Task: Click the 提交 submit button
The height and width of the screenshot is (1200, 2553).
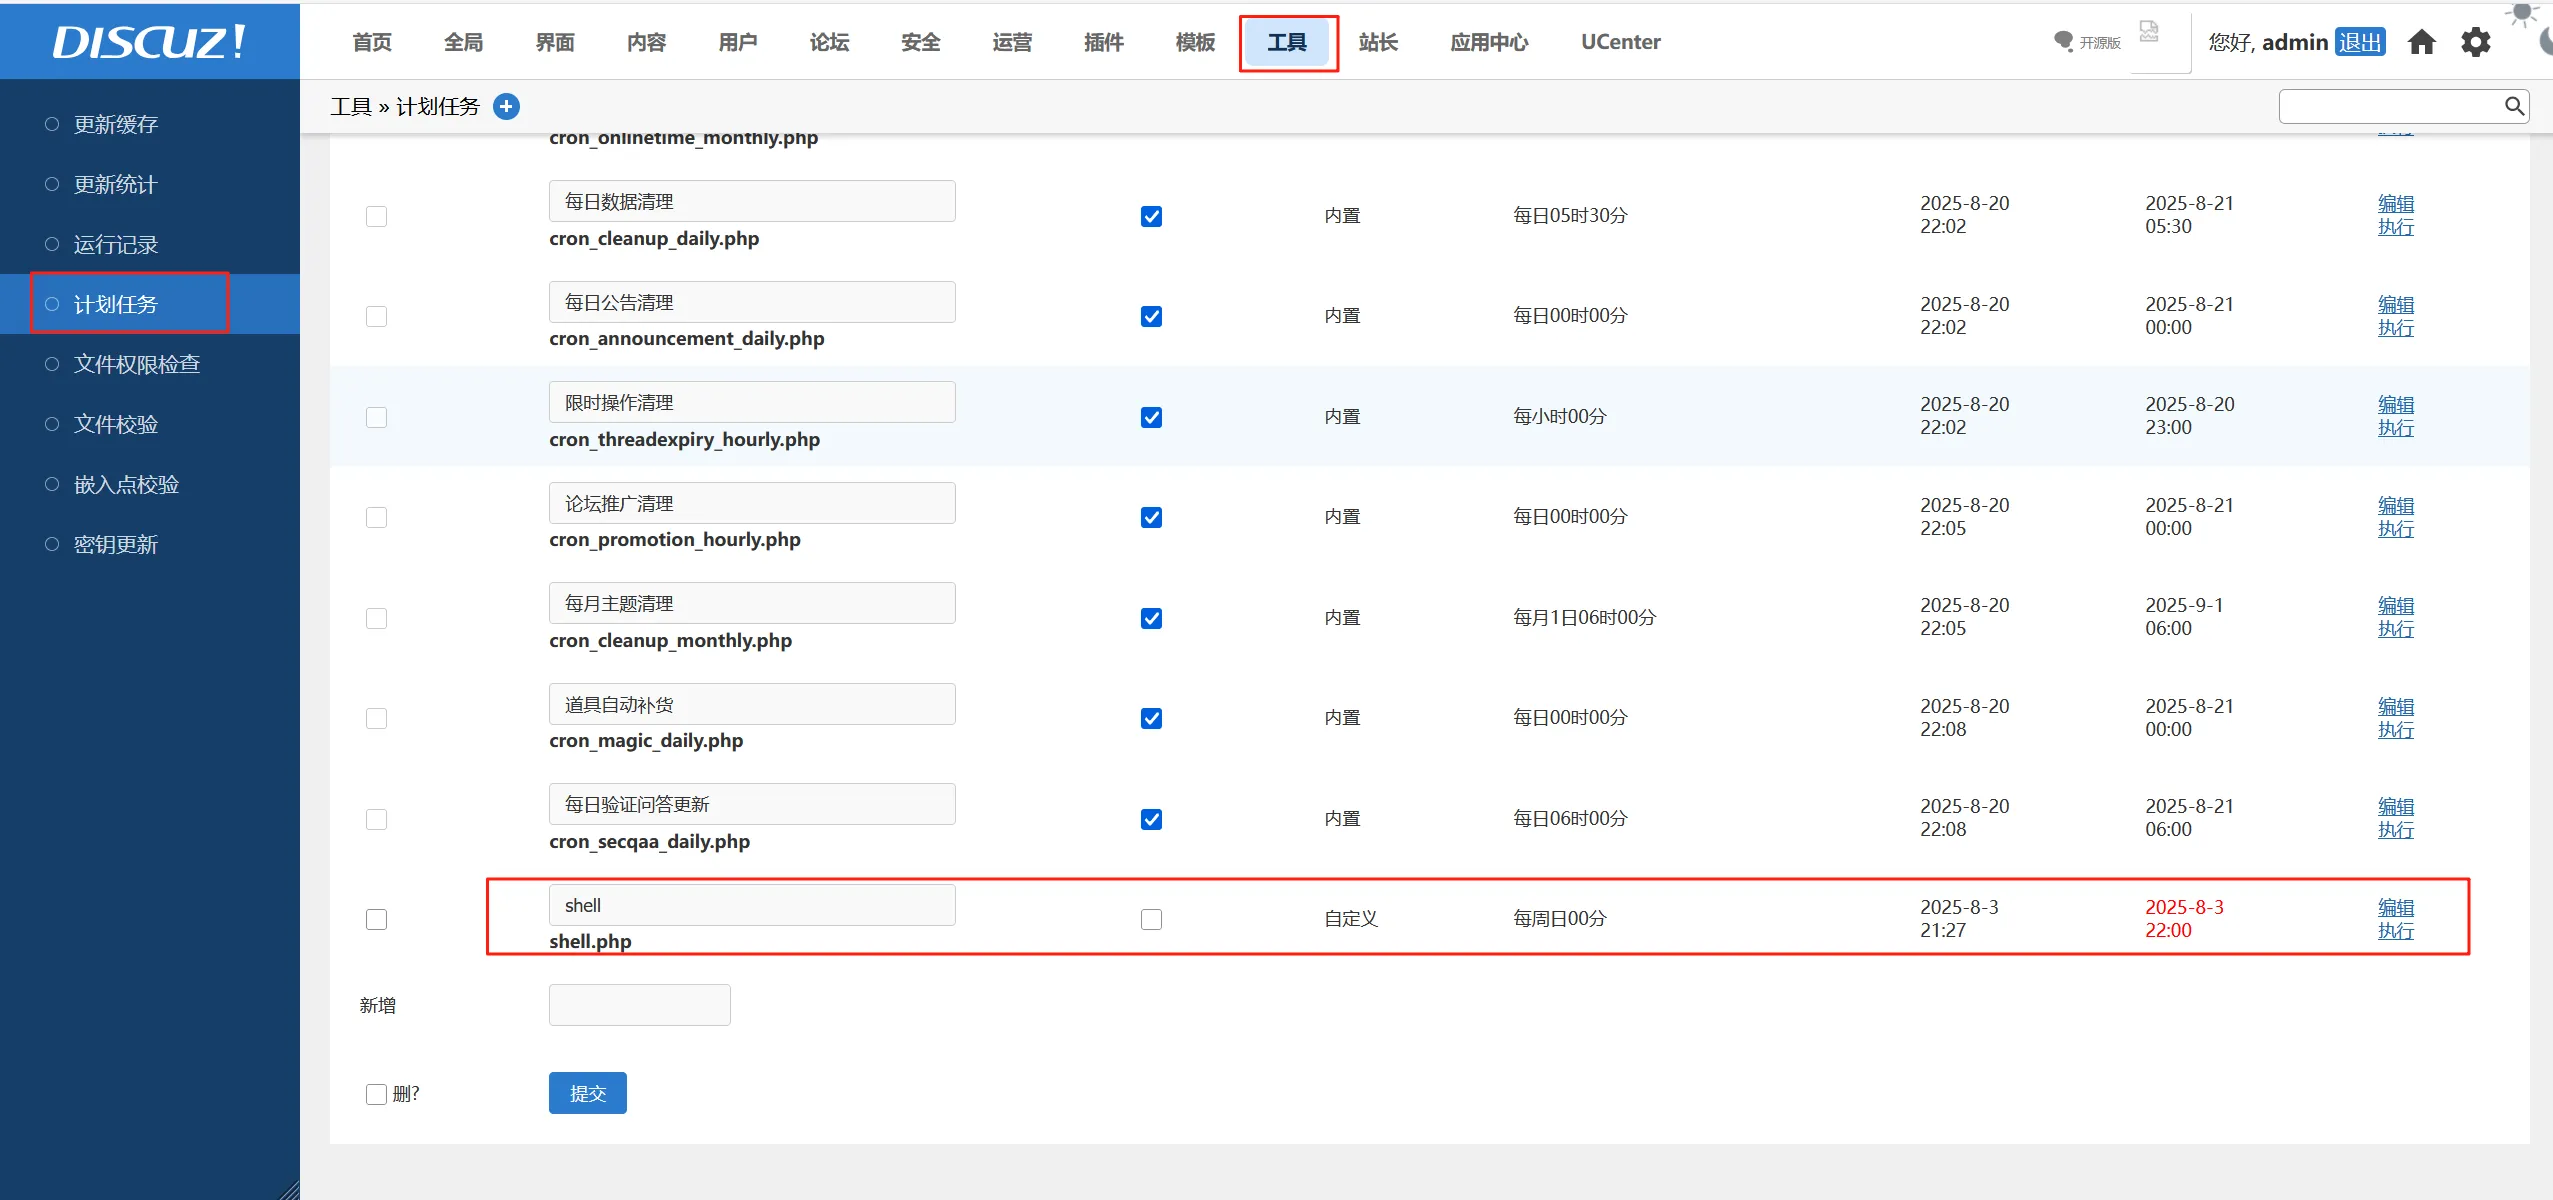Action: point(587,1093)
